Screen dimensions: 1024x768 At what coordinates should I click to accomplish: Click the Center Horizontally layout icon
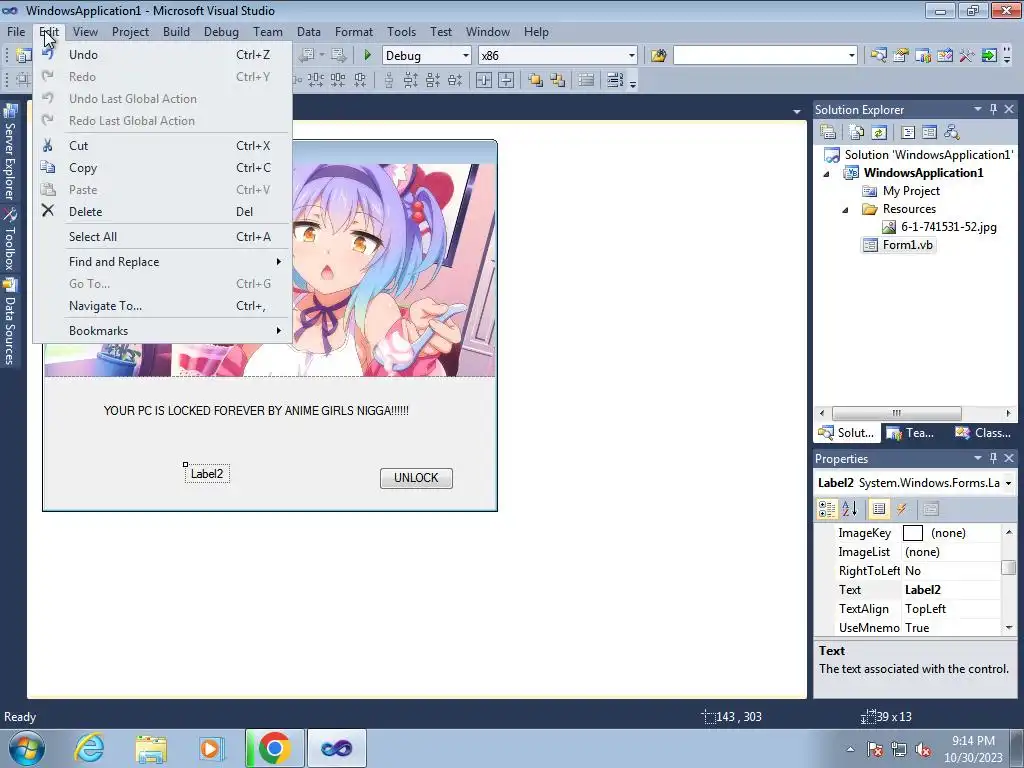coord(484,80)
